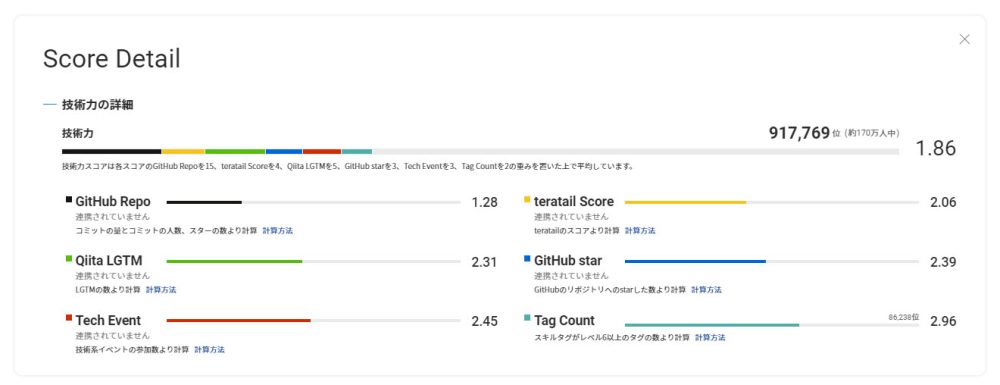Image resolution: width=1000 pixels, height=385 pixels.
Task: Click the GitHub Repo score bar
Action: pos(313,202)
